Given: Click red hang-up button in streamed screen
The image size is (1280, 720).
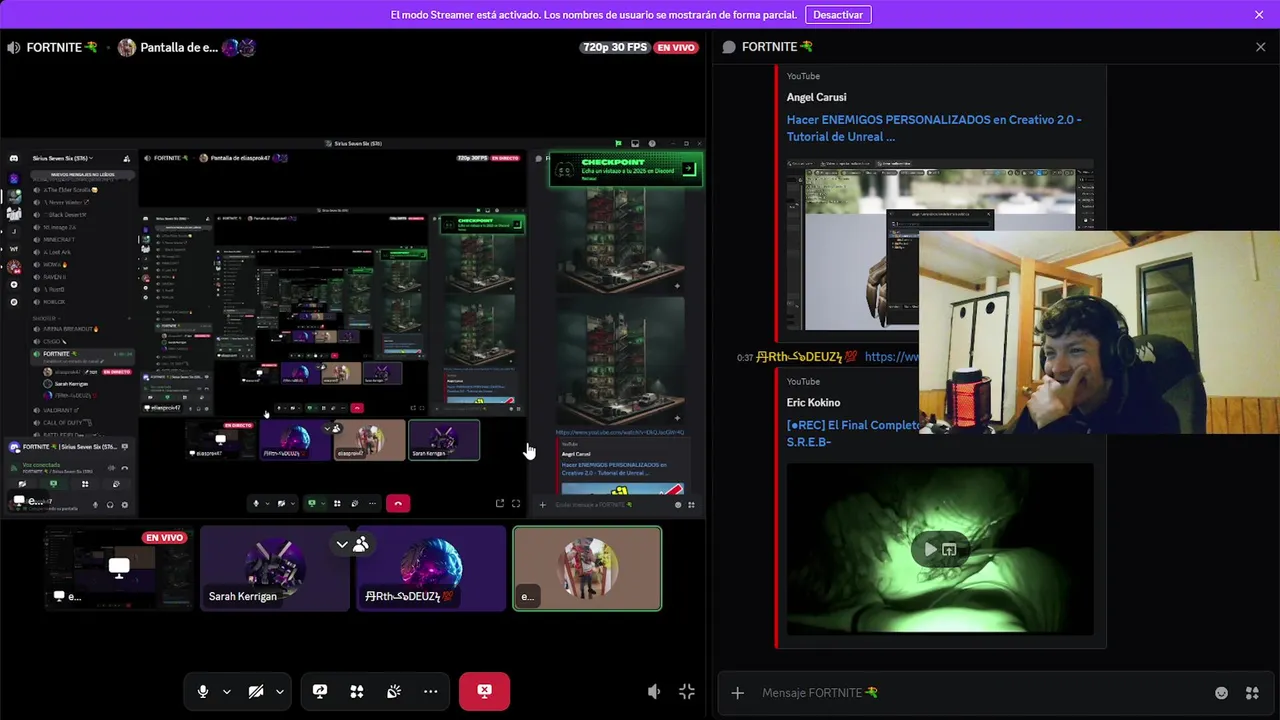Looking at the screenshot, I should coord(398,503).
